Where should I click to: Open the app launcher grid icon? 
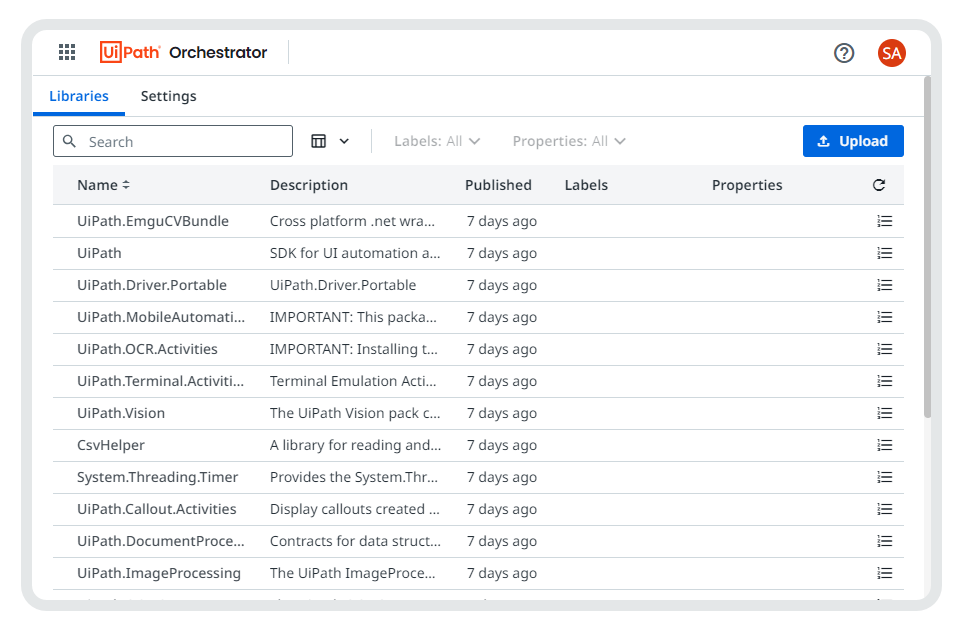(x=67, y=52)
